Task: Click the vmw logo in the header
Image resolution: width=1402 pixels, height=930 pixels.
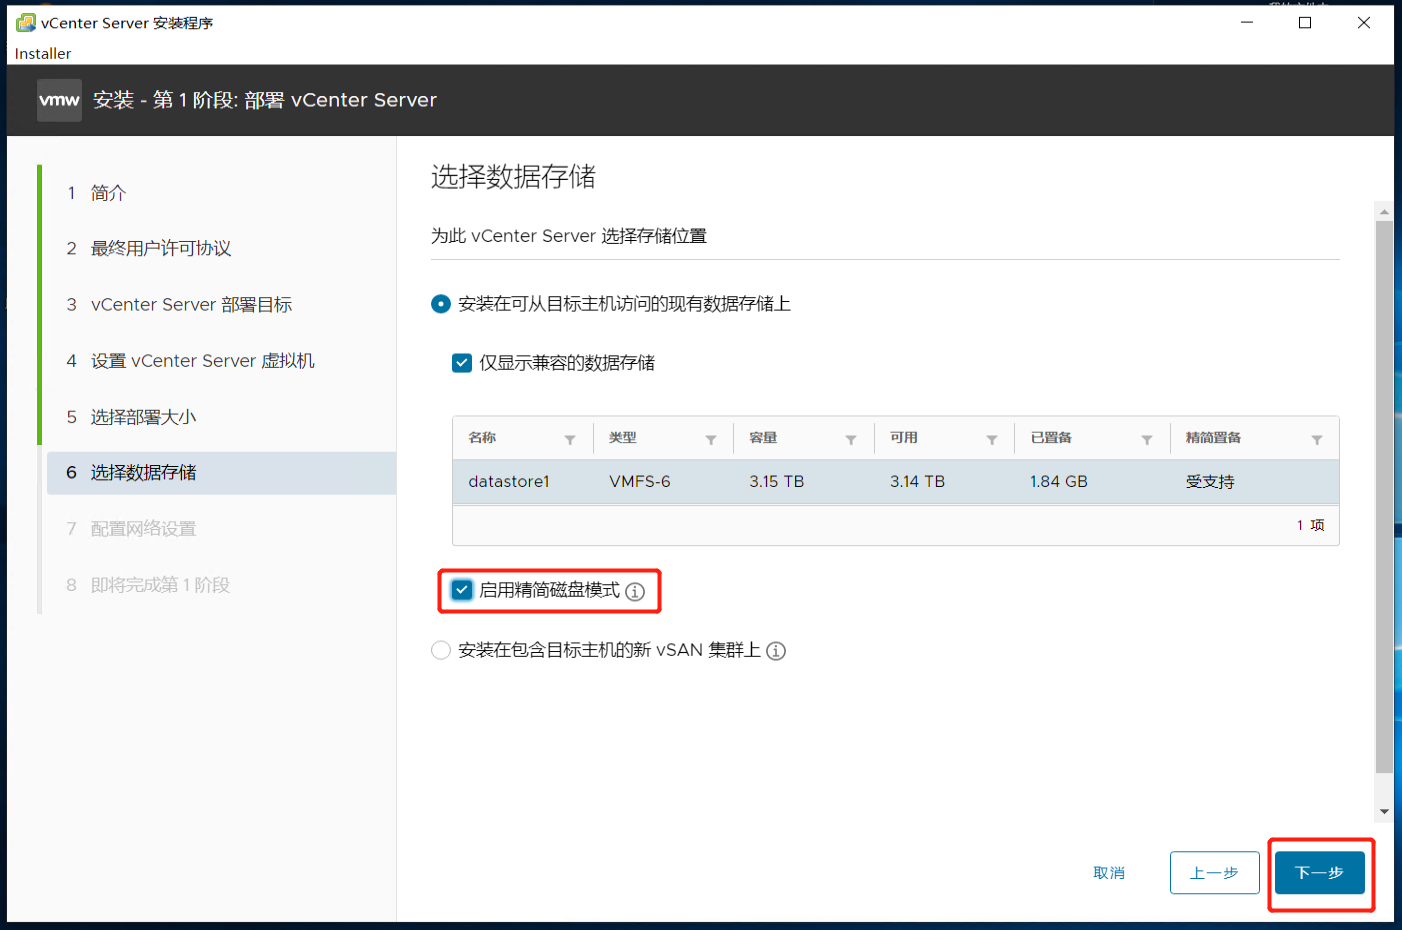Action: (59, 100)
